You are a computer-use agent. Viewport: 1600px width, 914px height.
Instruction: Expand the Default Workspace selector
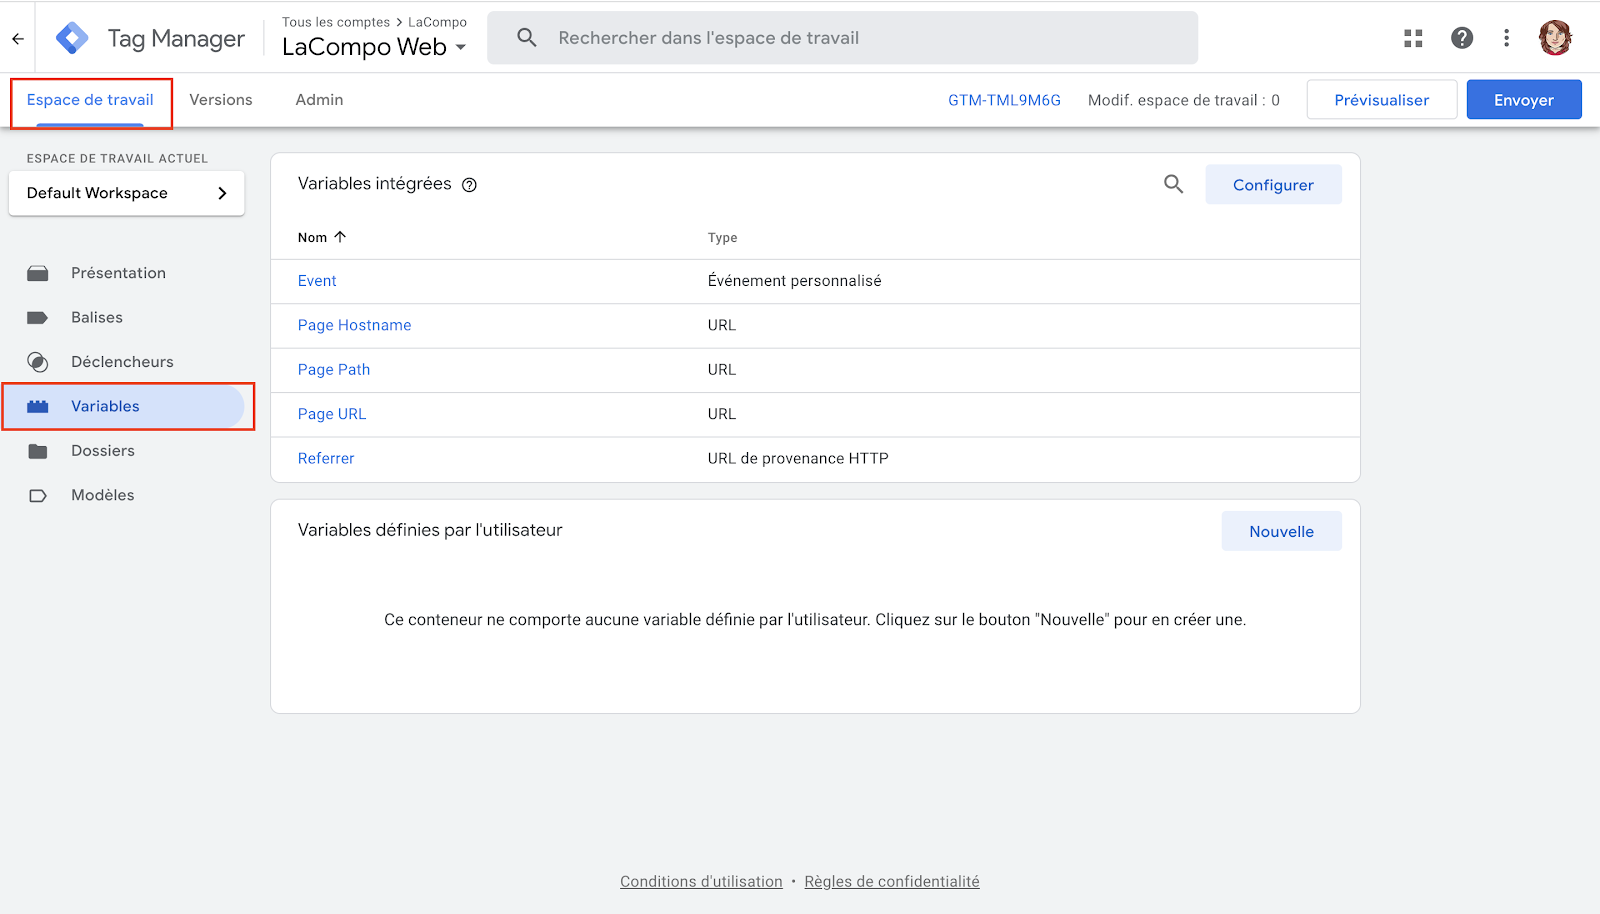127,193
